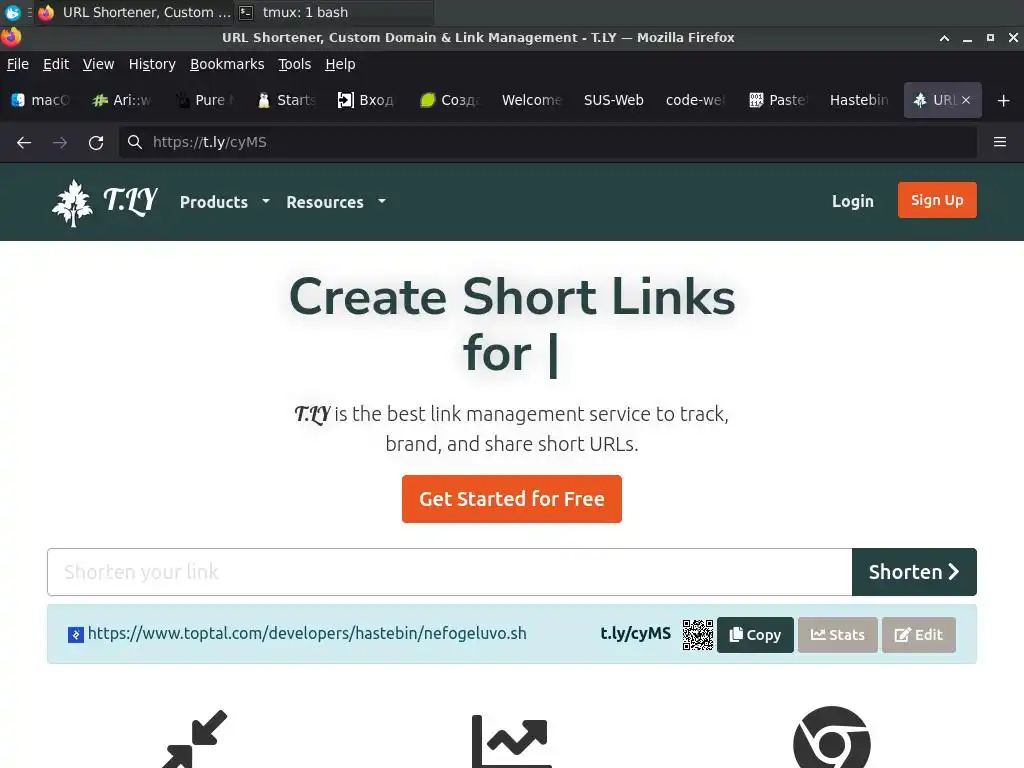Switch to the Paste tab
The image size is (1024, 768).
778,100
